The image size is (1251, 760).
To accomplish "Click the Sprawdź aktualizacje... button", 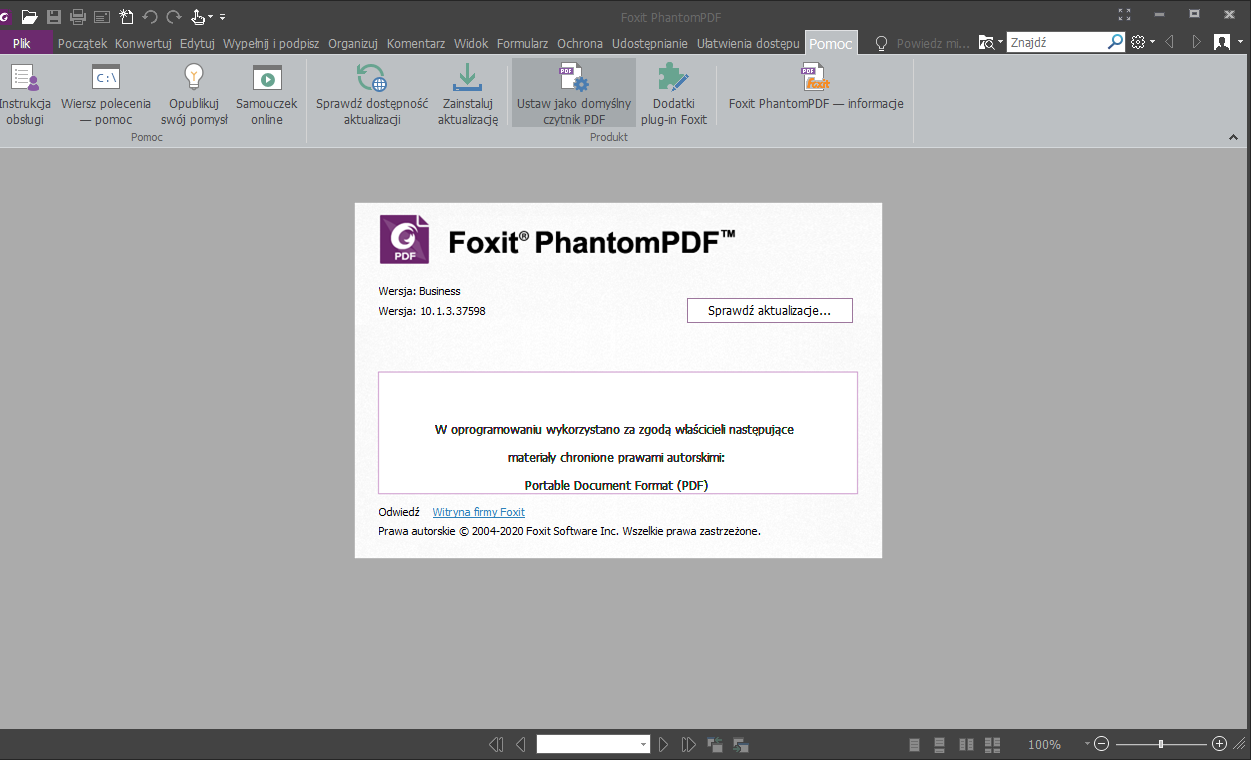I will click(770, 311).
